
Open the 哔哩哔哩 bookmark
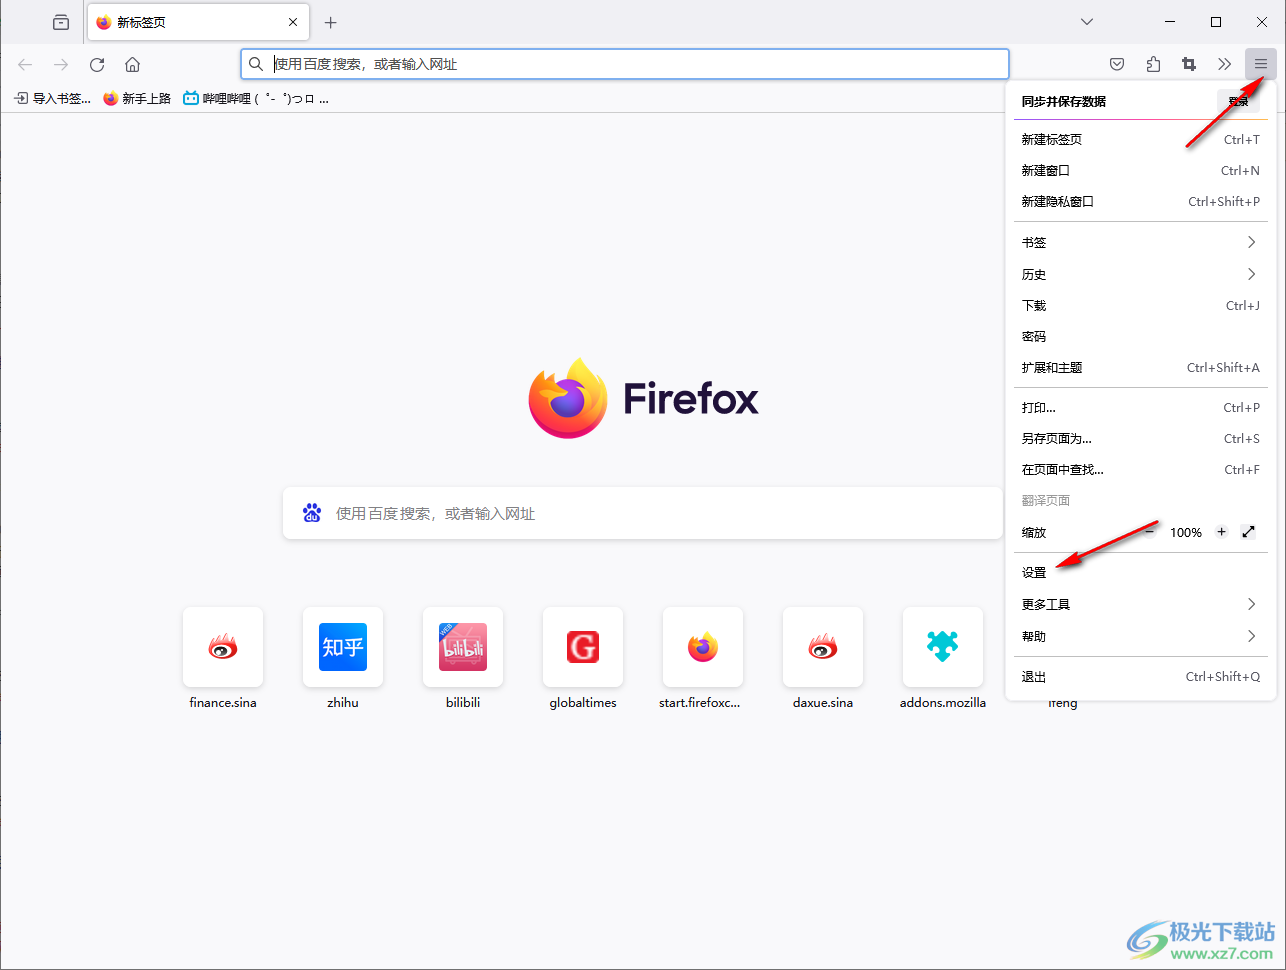256,98
